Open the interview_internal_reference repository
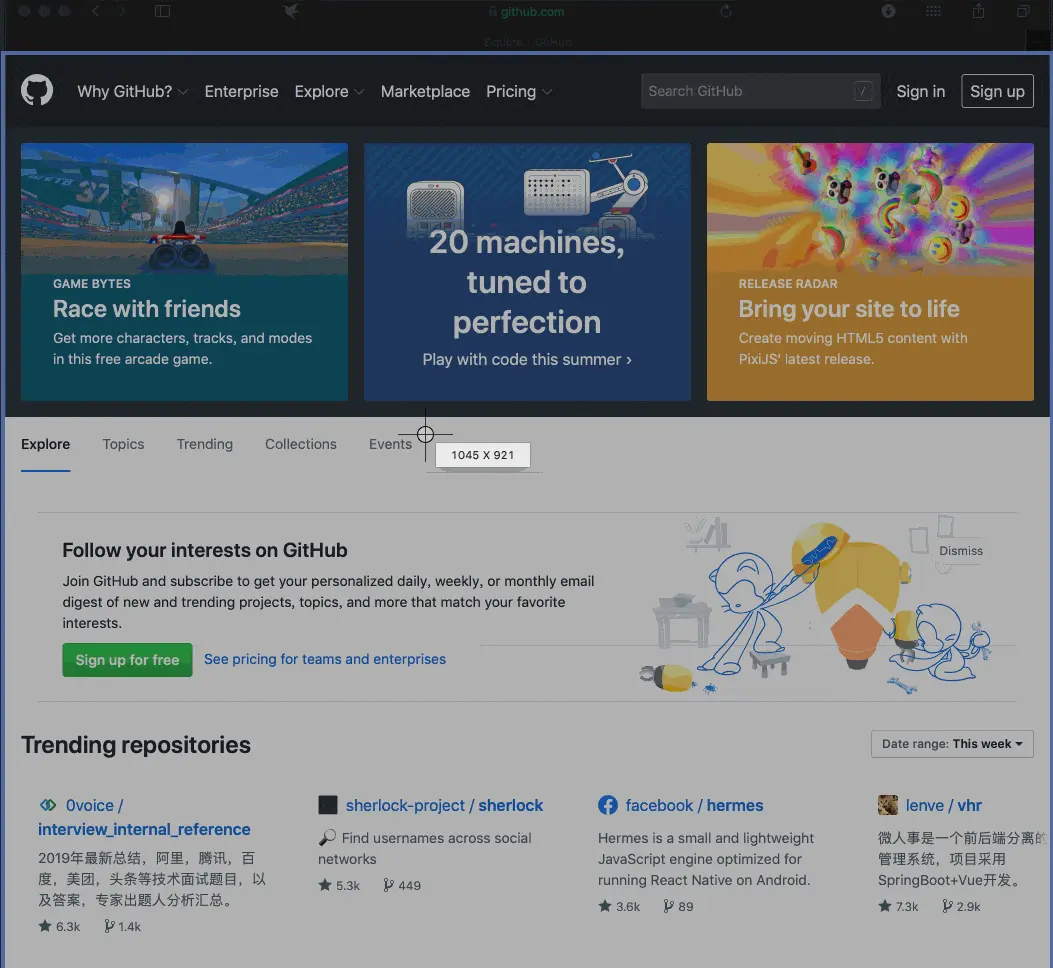This screenshot has height=968, width=1053. point(144,830)
